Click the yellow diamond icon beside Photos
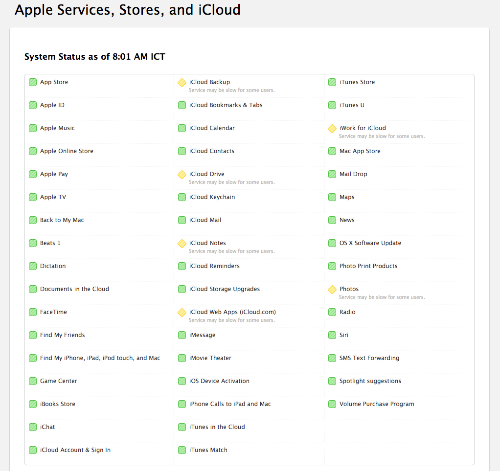Screen dimensions: 500x471 click(x=332, y=289)
